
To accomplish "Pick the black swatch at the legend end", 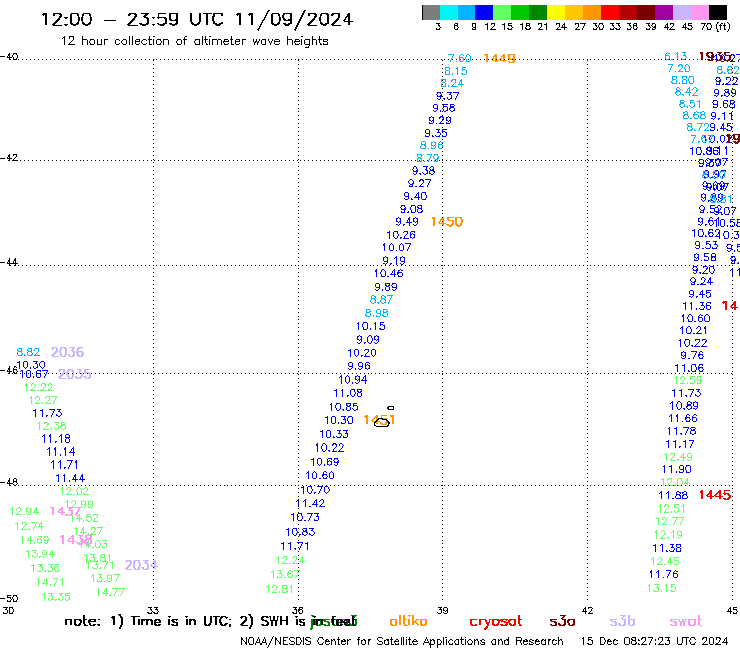I will (x=718, y=12).
